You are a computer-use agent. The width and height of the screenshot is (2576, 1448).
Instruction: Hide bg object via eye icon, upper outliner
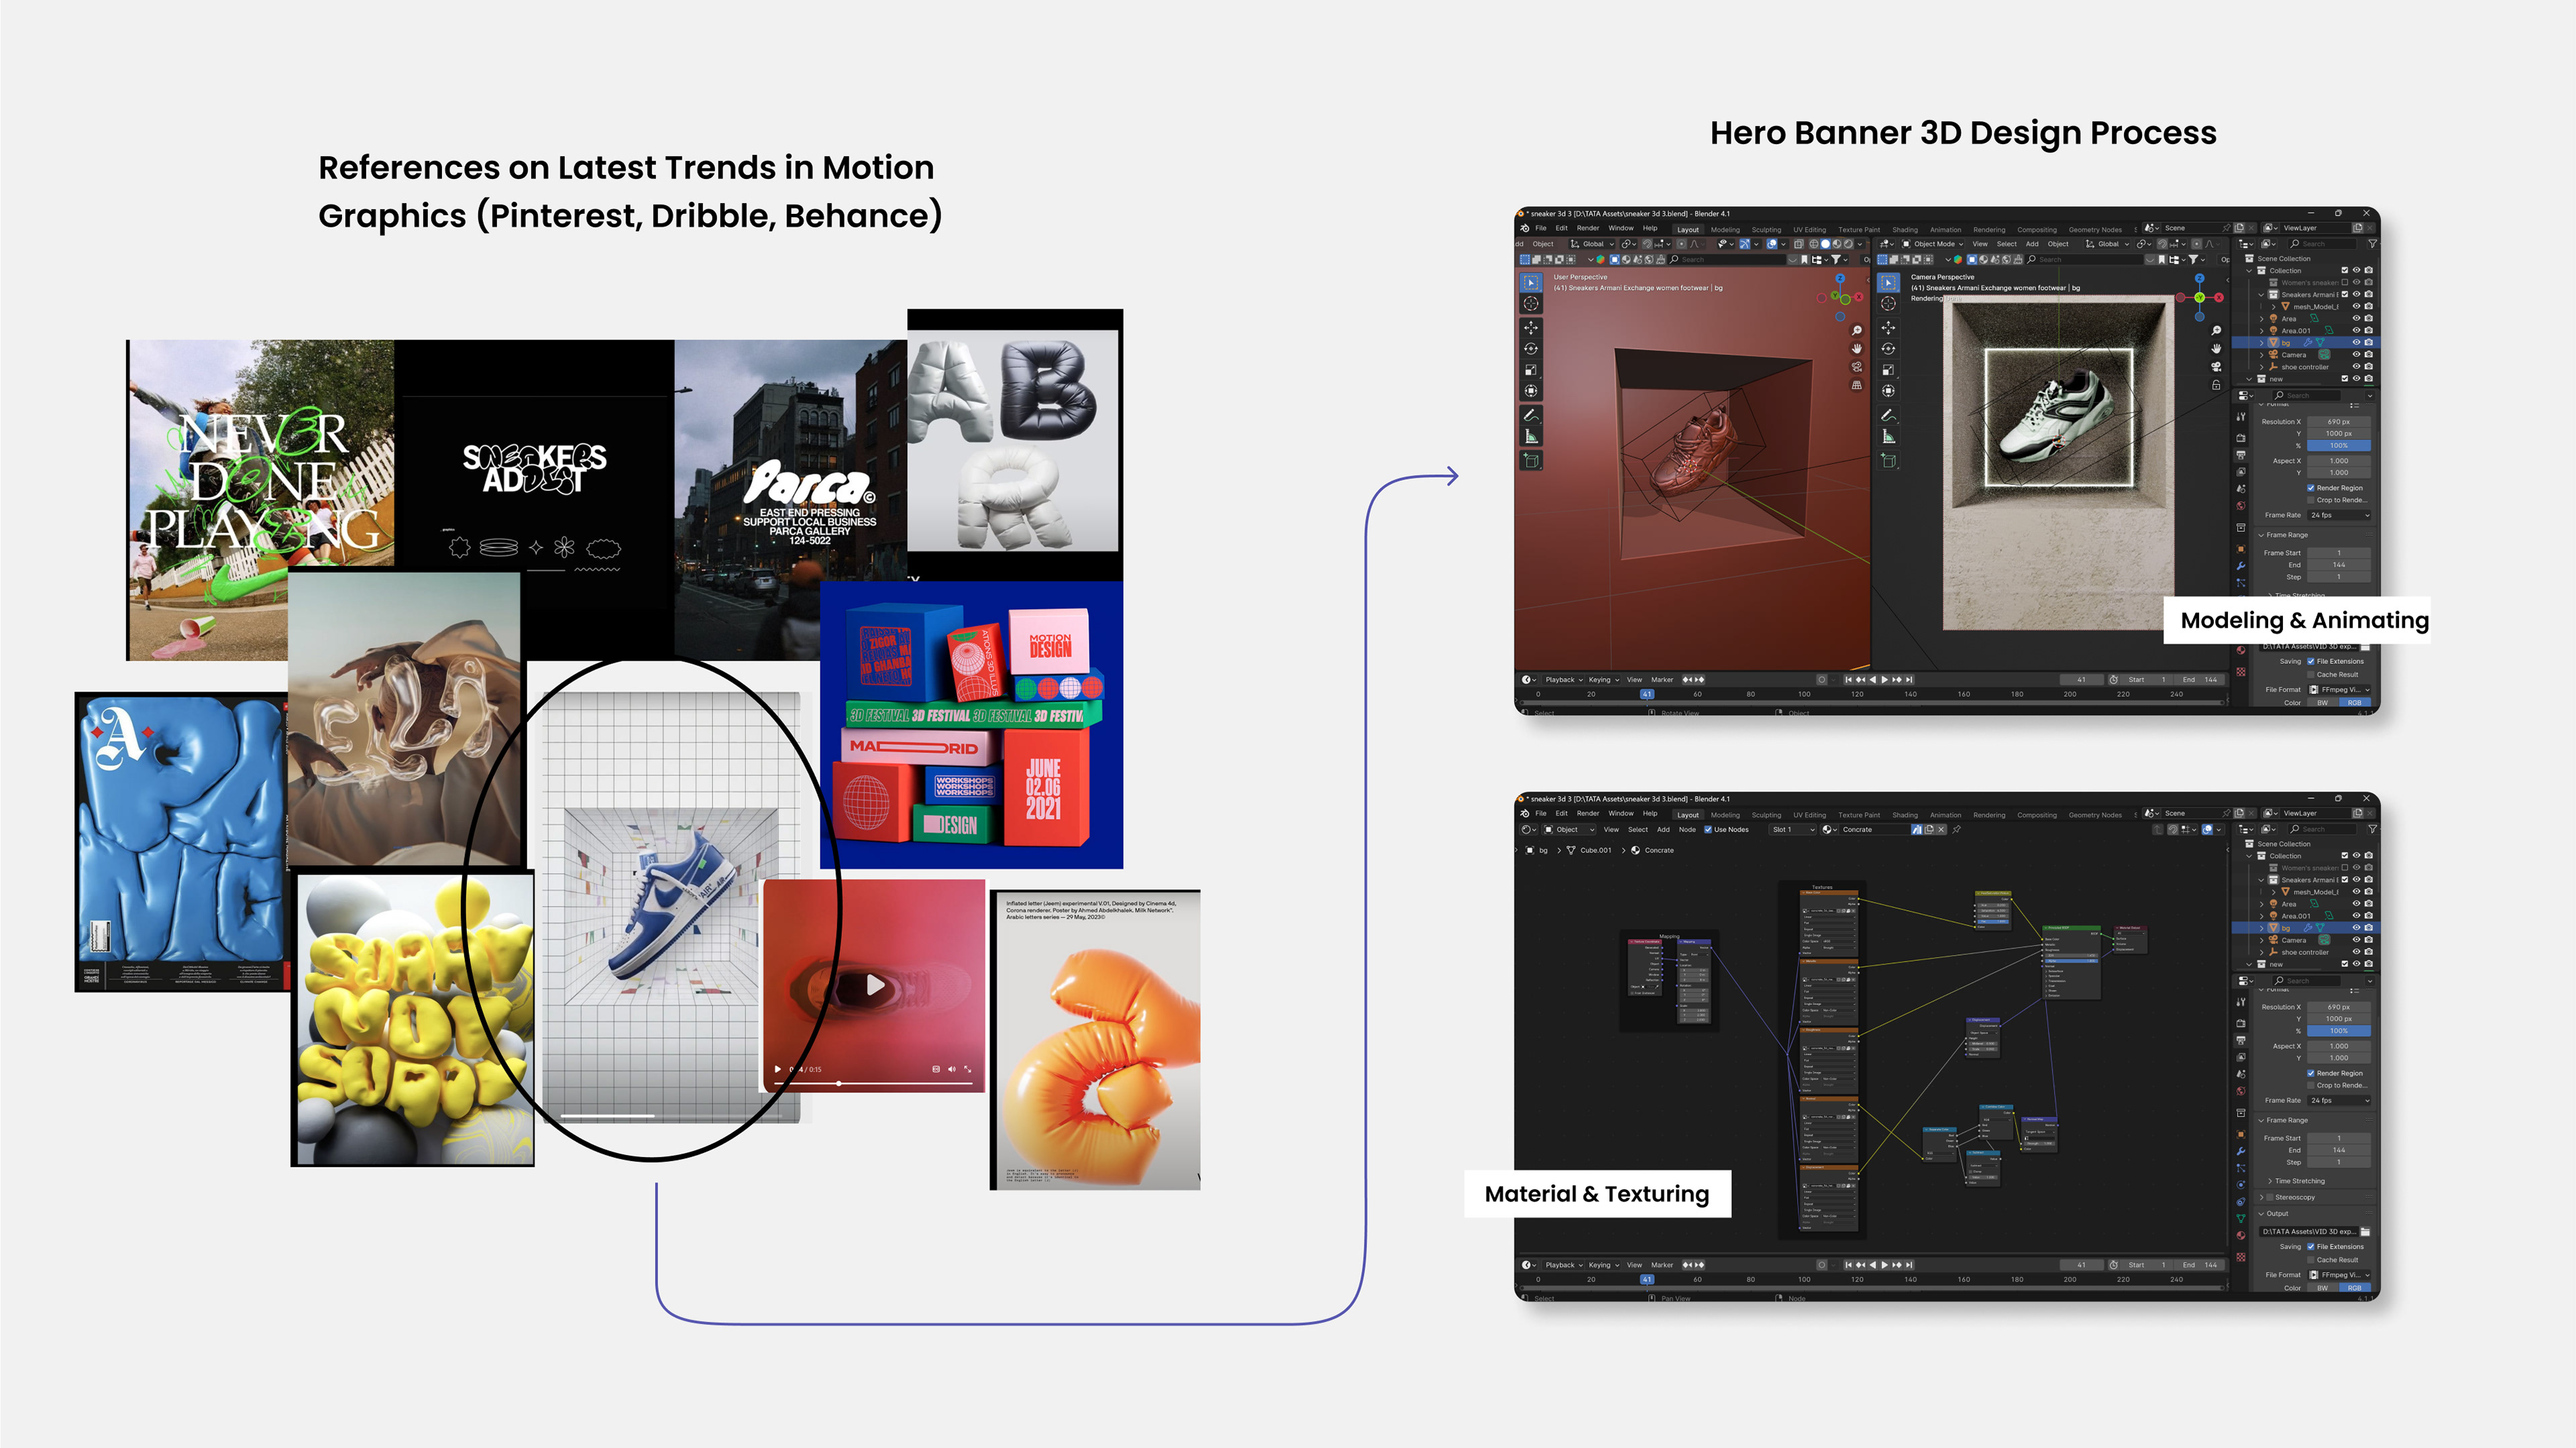click(2356, 342)
